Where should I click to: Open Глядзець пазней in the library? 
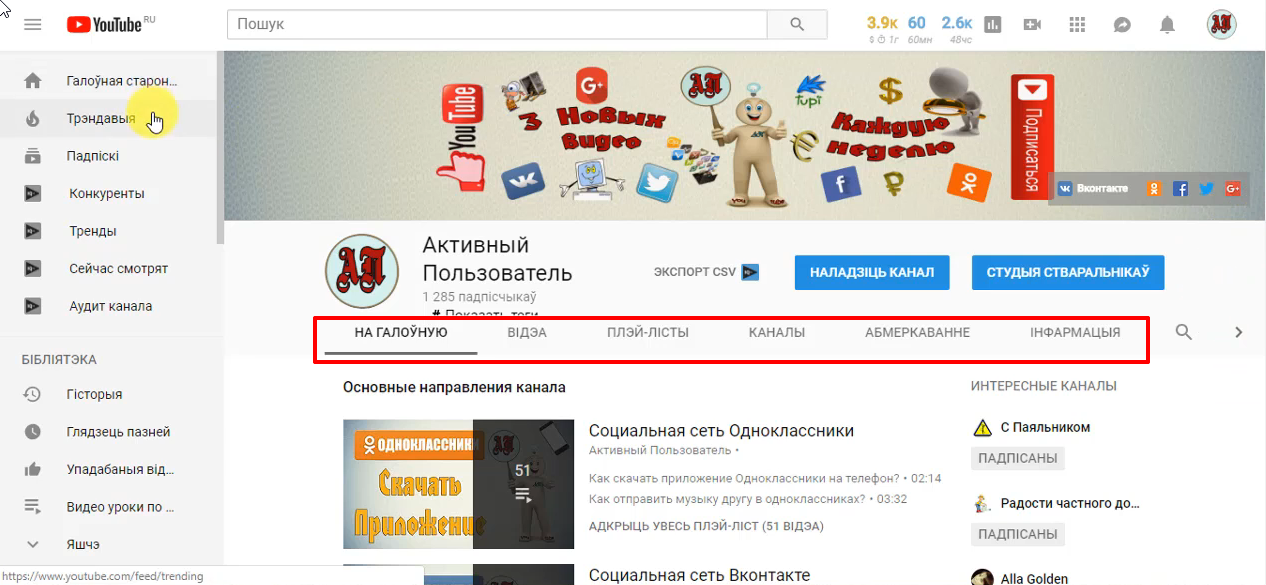(x=108, y=432)
